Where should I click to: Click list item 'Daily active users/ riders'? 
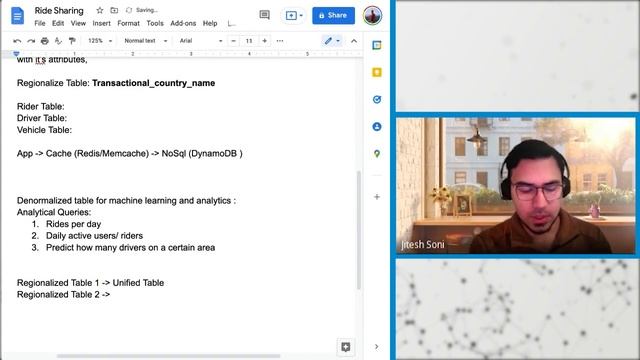pos(94,236)
